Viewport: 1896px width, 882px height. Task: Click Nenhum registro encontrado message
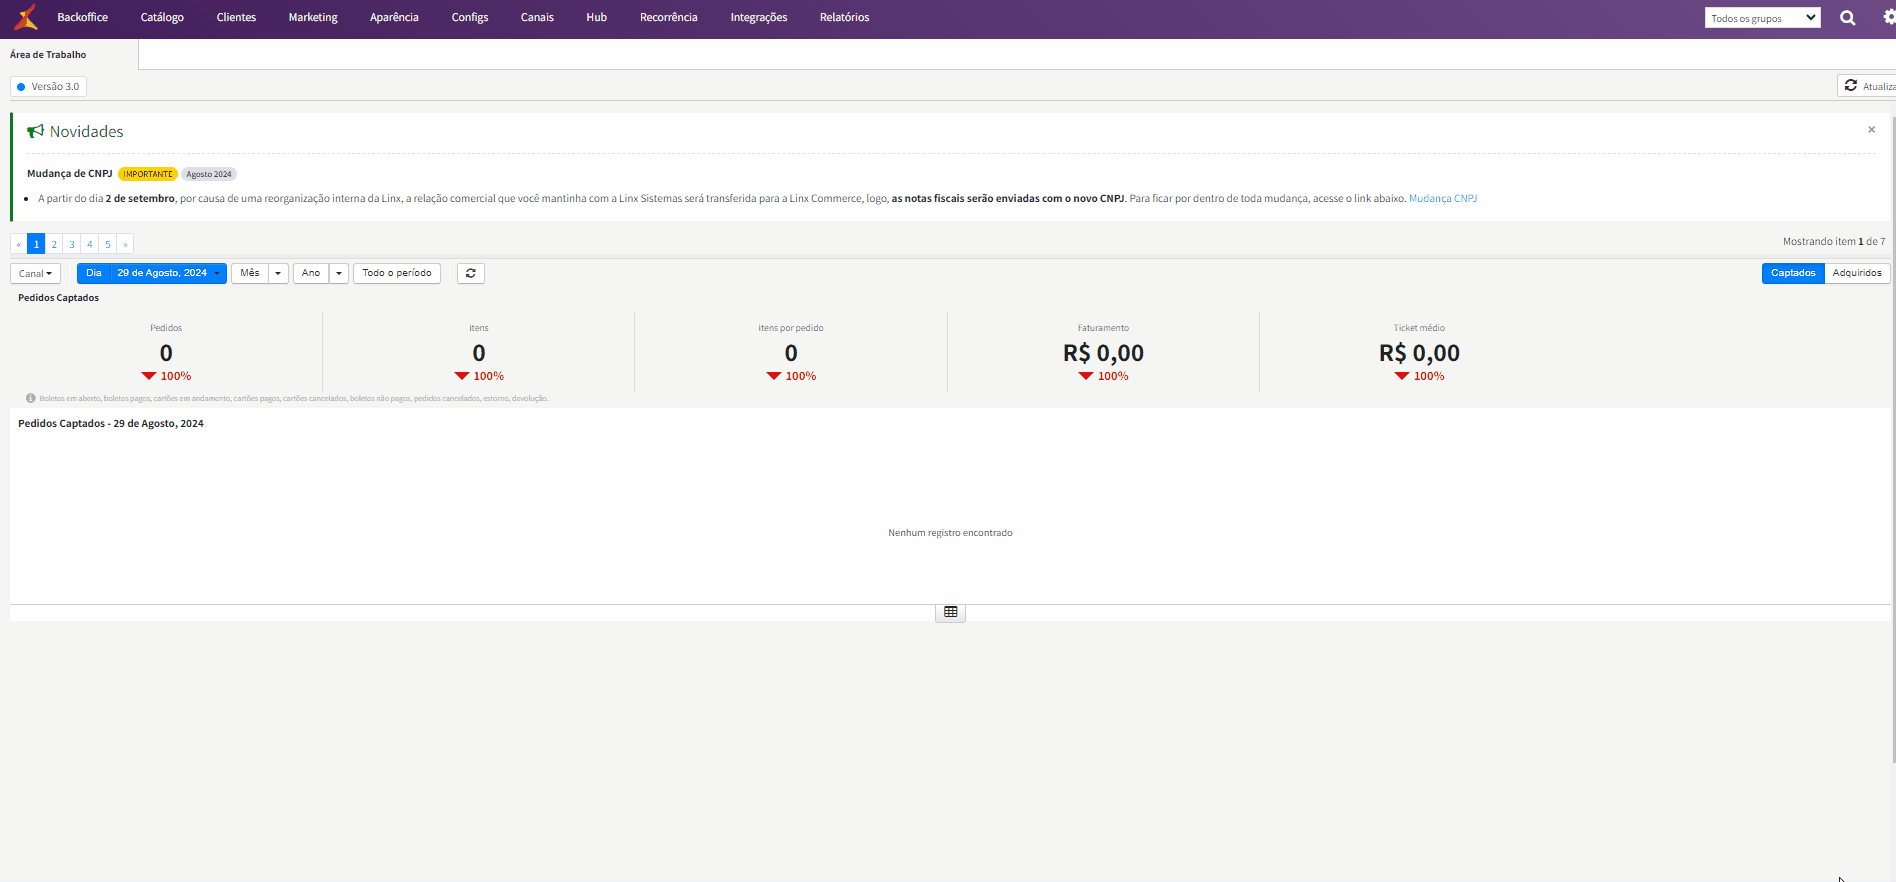tap(950, 533)
